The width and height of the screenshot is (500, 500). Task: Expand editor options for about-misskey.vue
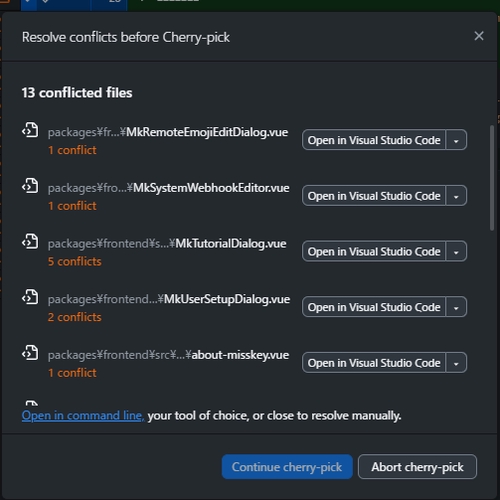pos(456,363)
